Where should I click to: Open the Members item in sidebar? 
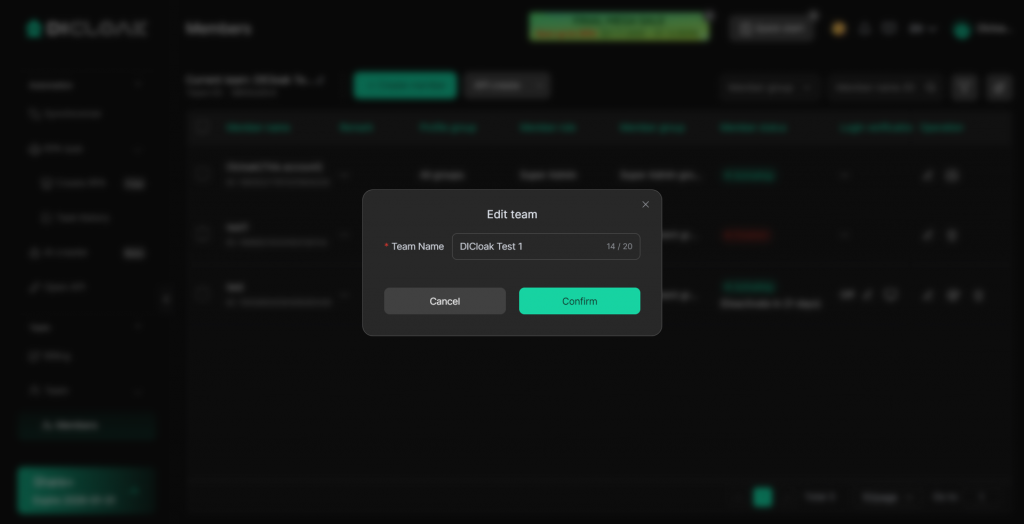coord(86,425)
